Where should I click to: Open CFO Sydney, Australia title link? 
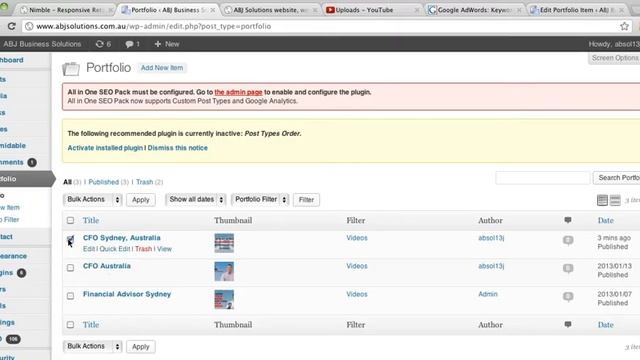point(122,238)
